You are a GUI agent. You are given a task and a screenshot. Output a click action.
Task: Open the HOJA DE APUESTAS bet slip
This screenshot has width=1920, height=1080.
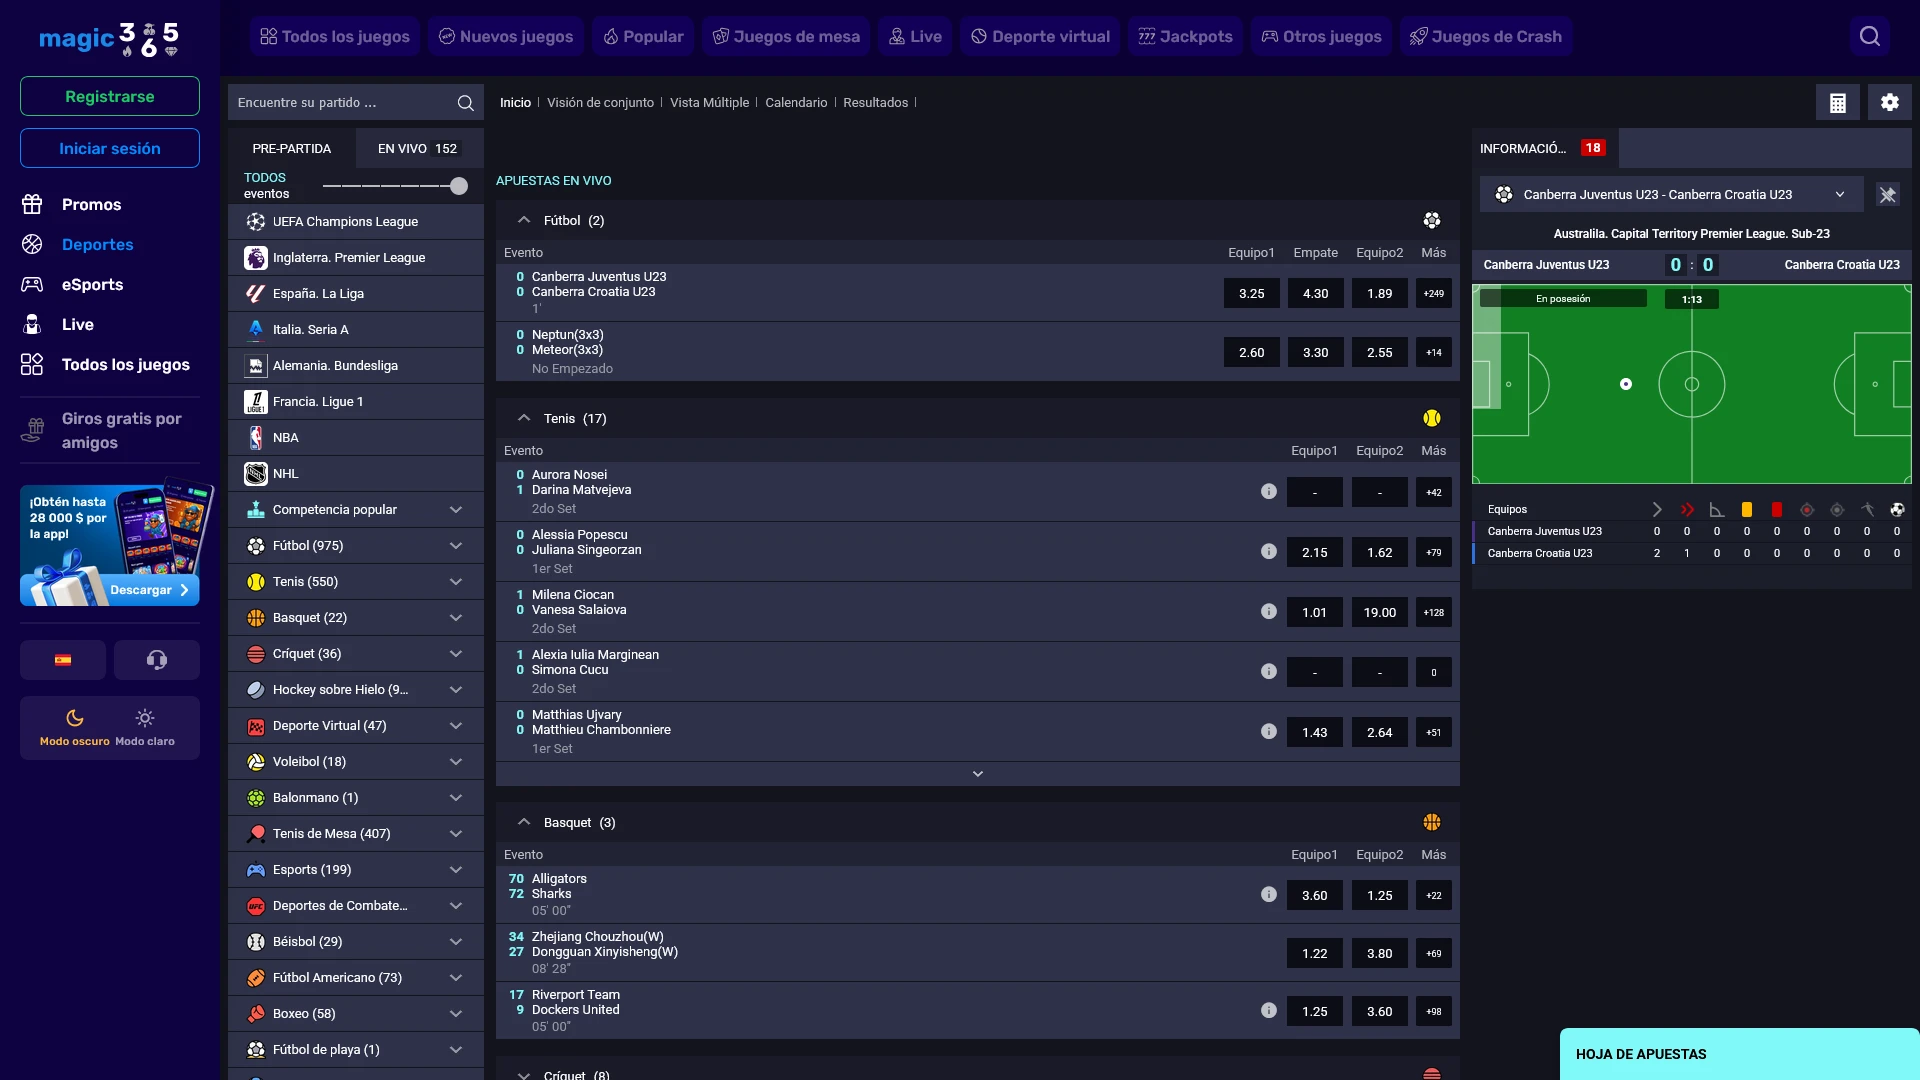[x=1740, y=1054]
